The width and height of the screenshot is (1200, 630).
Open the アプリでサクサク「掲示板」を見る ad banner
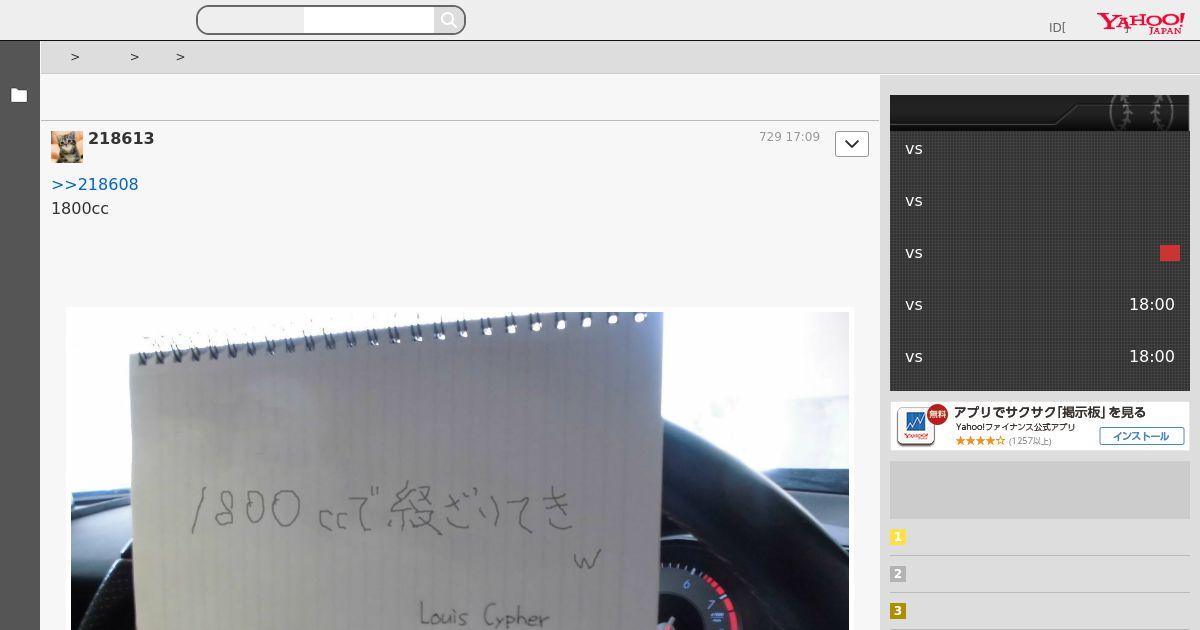coord(1040,426)
